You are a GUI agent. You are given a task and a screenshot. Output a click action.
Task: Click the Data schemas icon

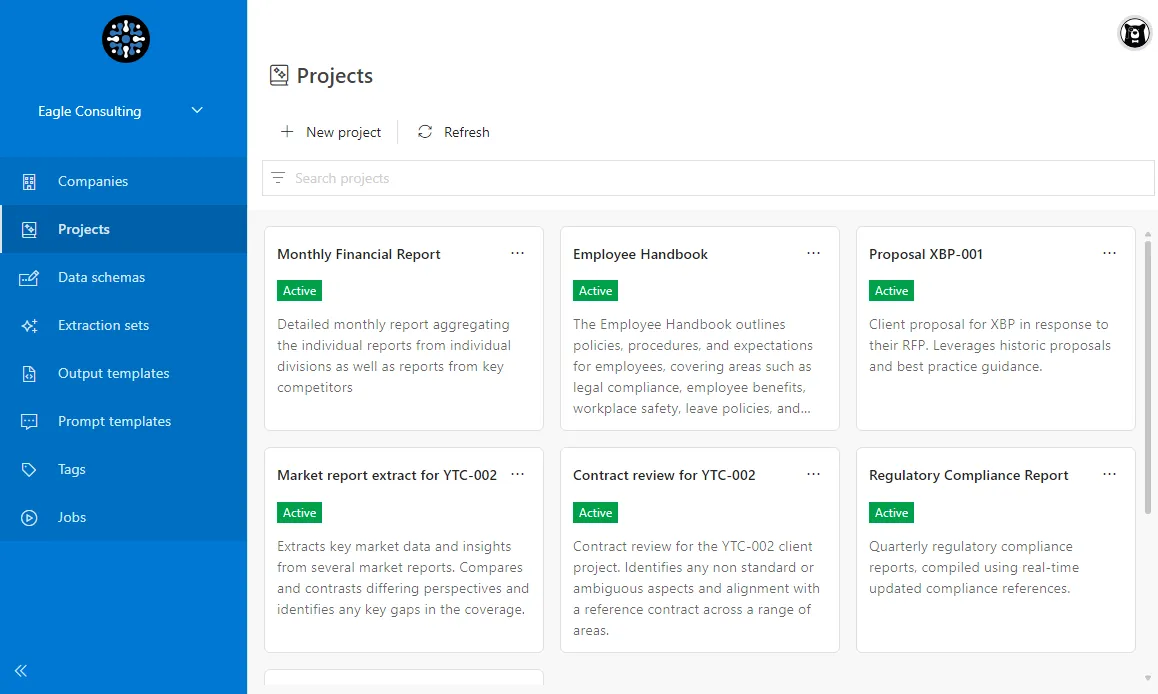29,277
